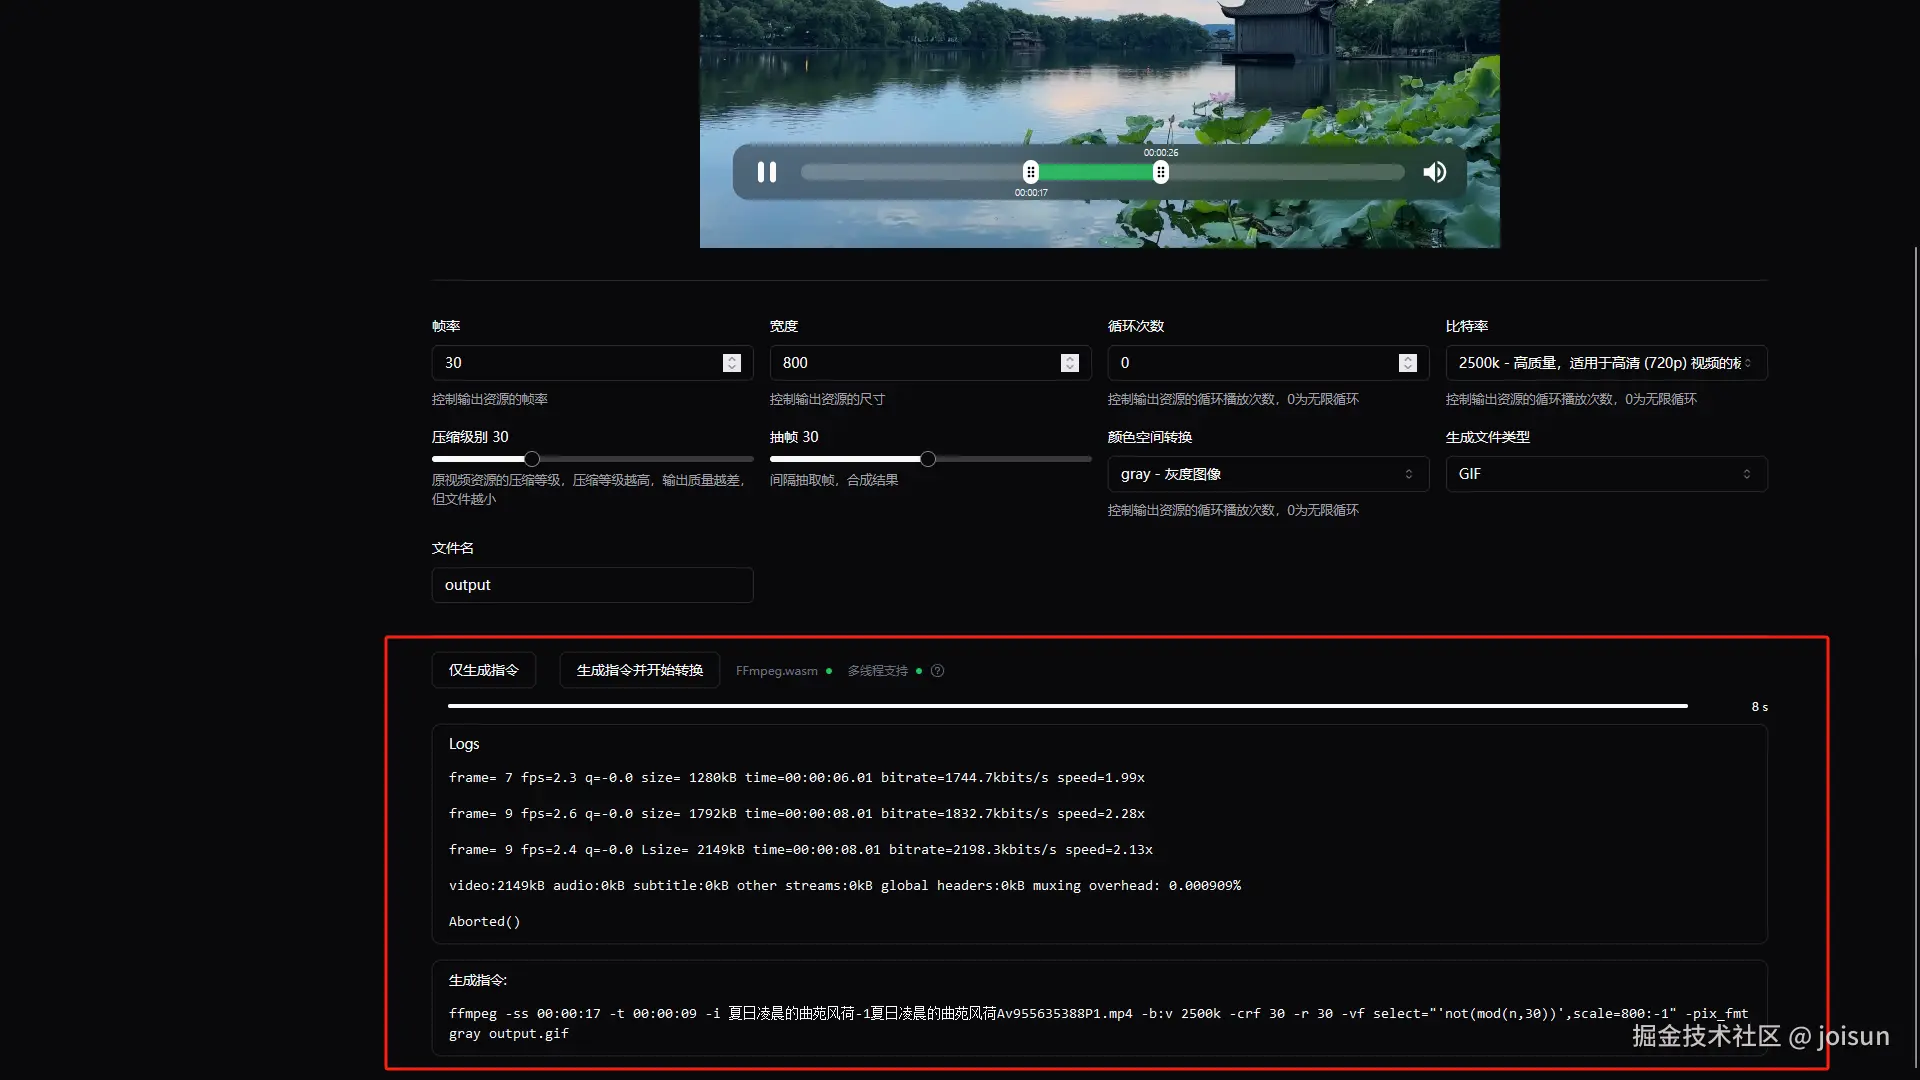Click the frame rate stepper arrows
Screen dimensions: 1920x1080
[732, 363]
